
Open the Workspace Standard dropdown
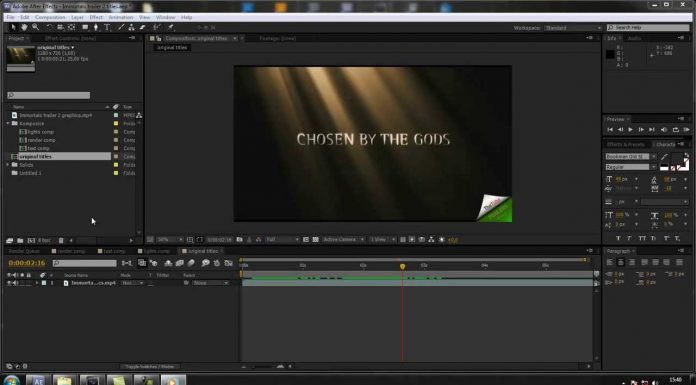[573, 28]
